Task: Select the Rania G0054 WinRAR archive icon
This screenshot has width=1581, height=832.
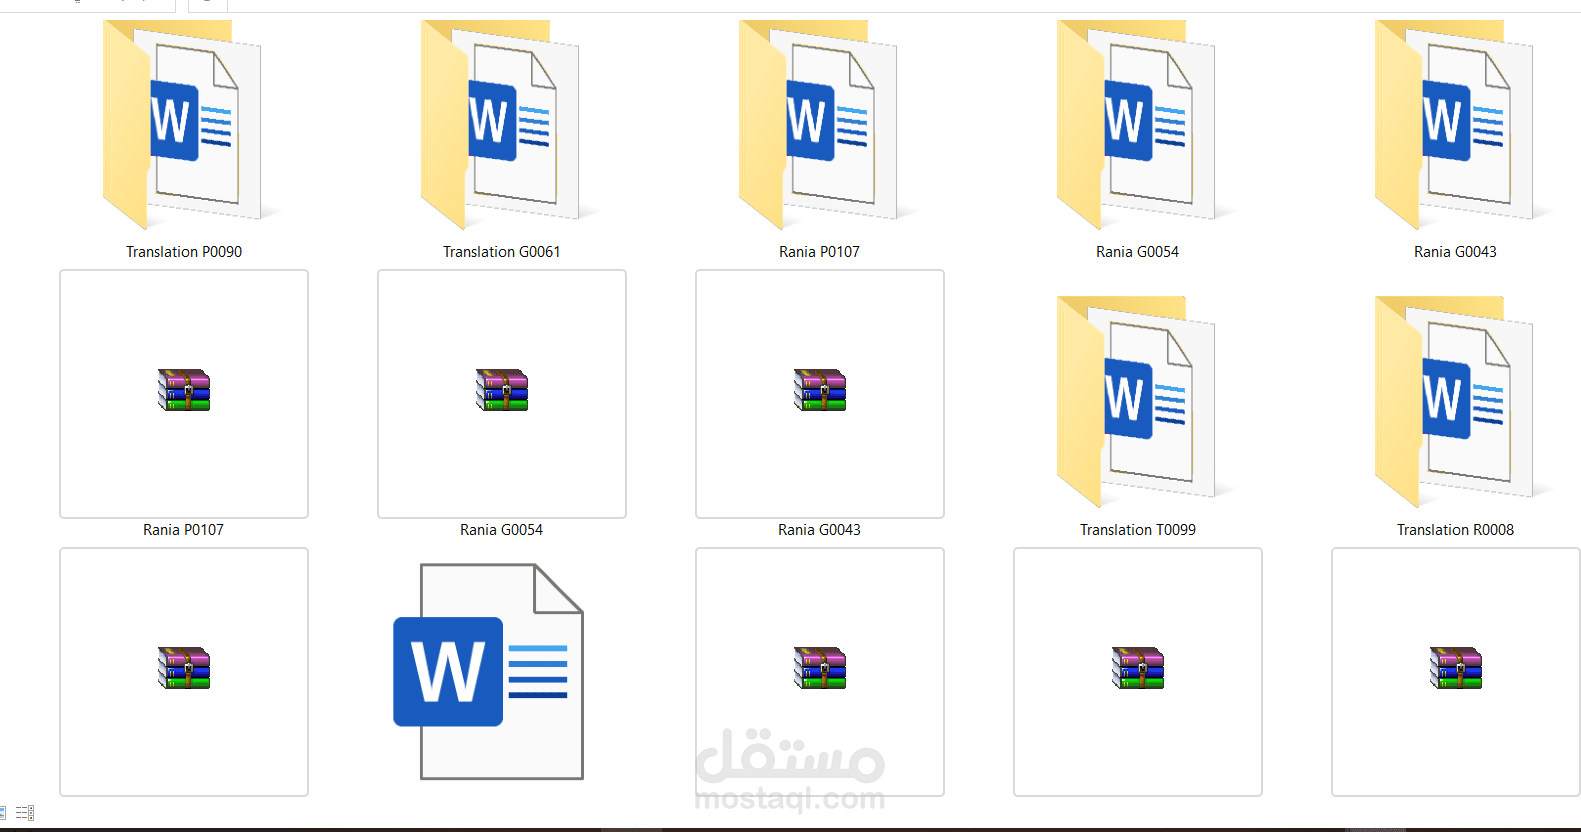Action: coord(502,390)
